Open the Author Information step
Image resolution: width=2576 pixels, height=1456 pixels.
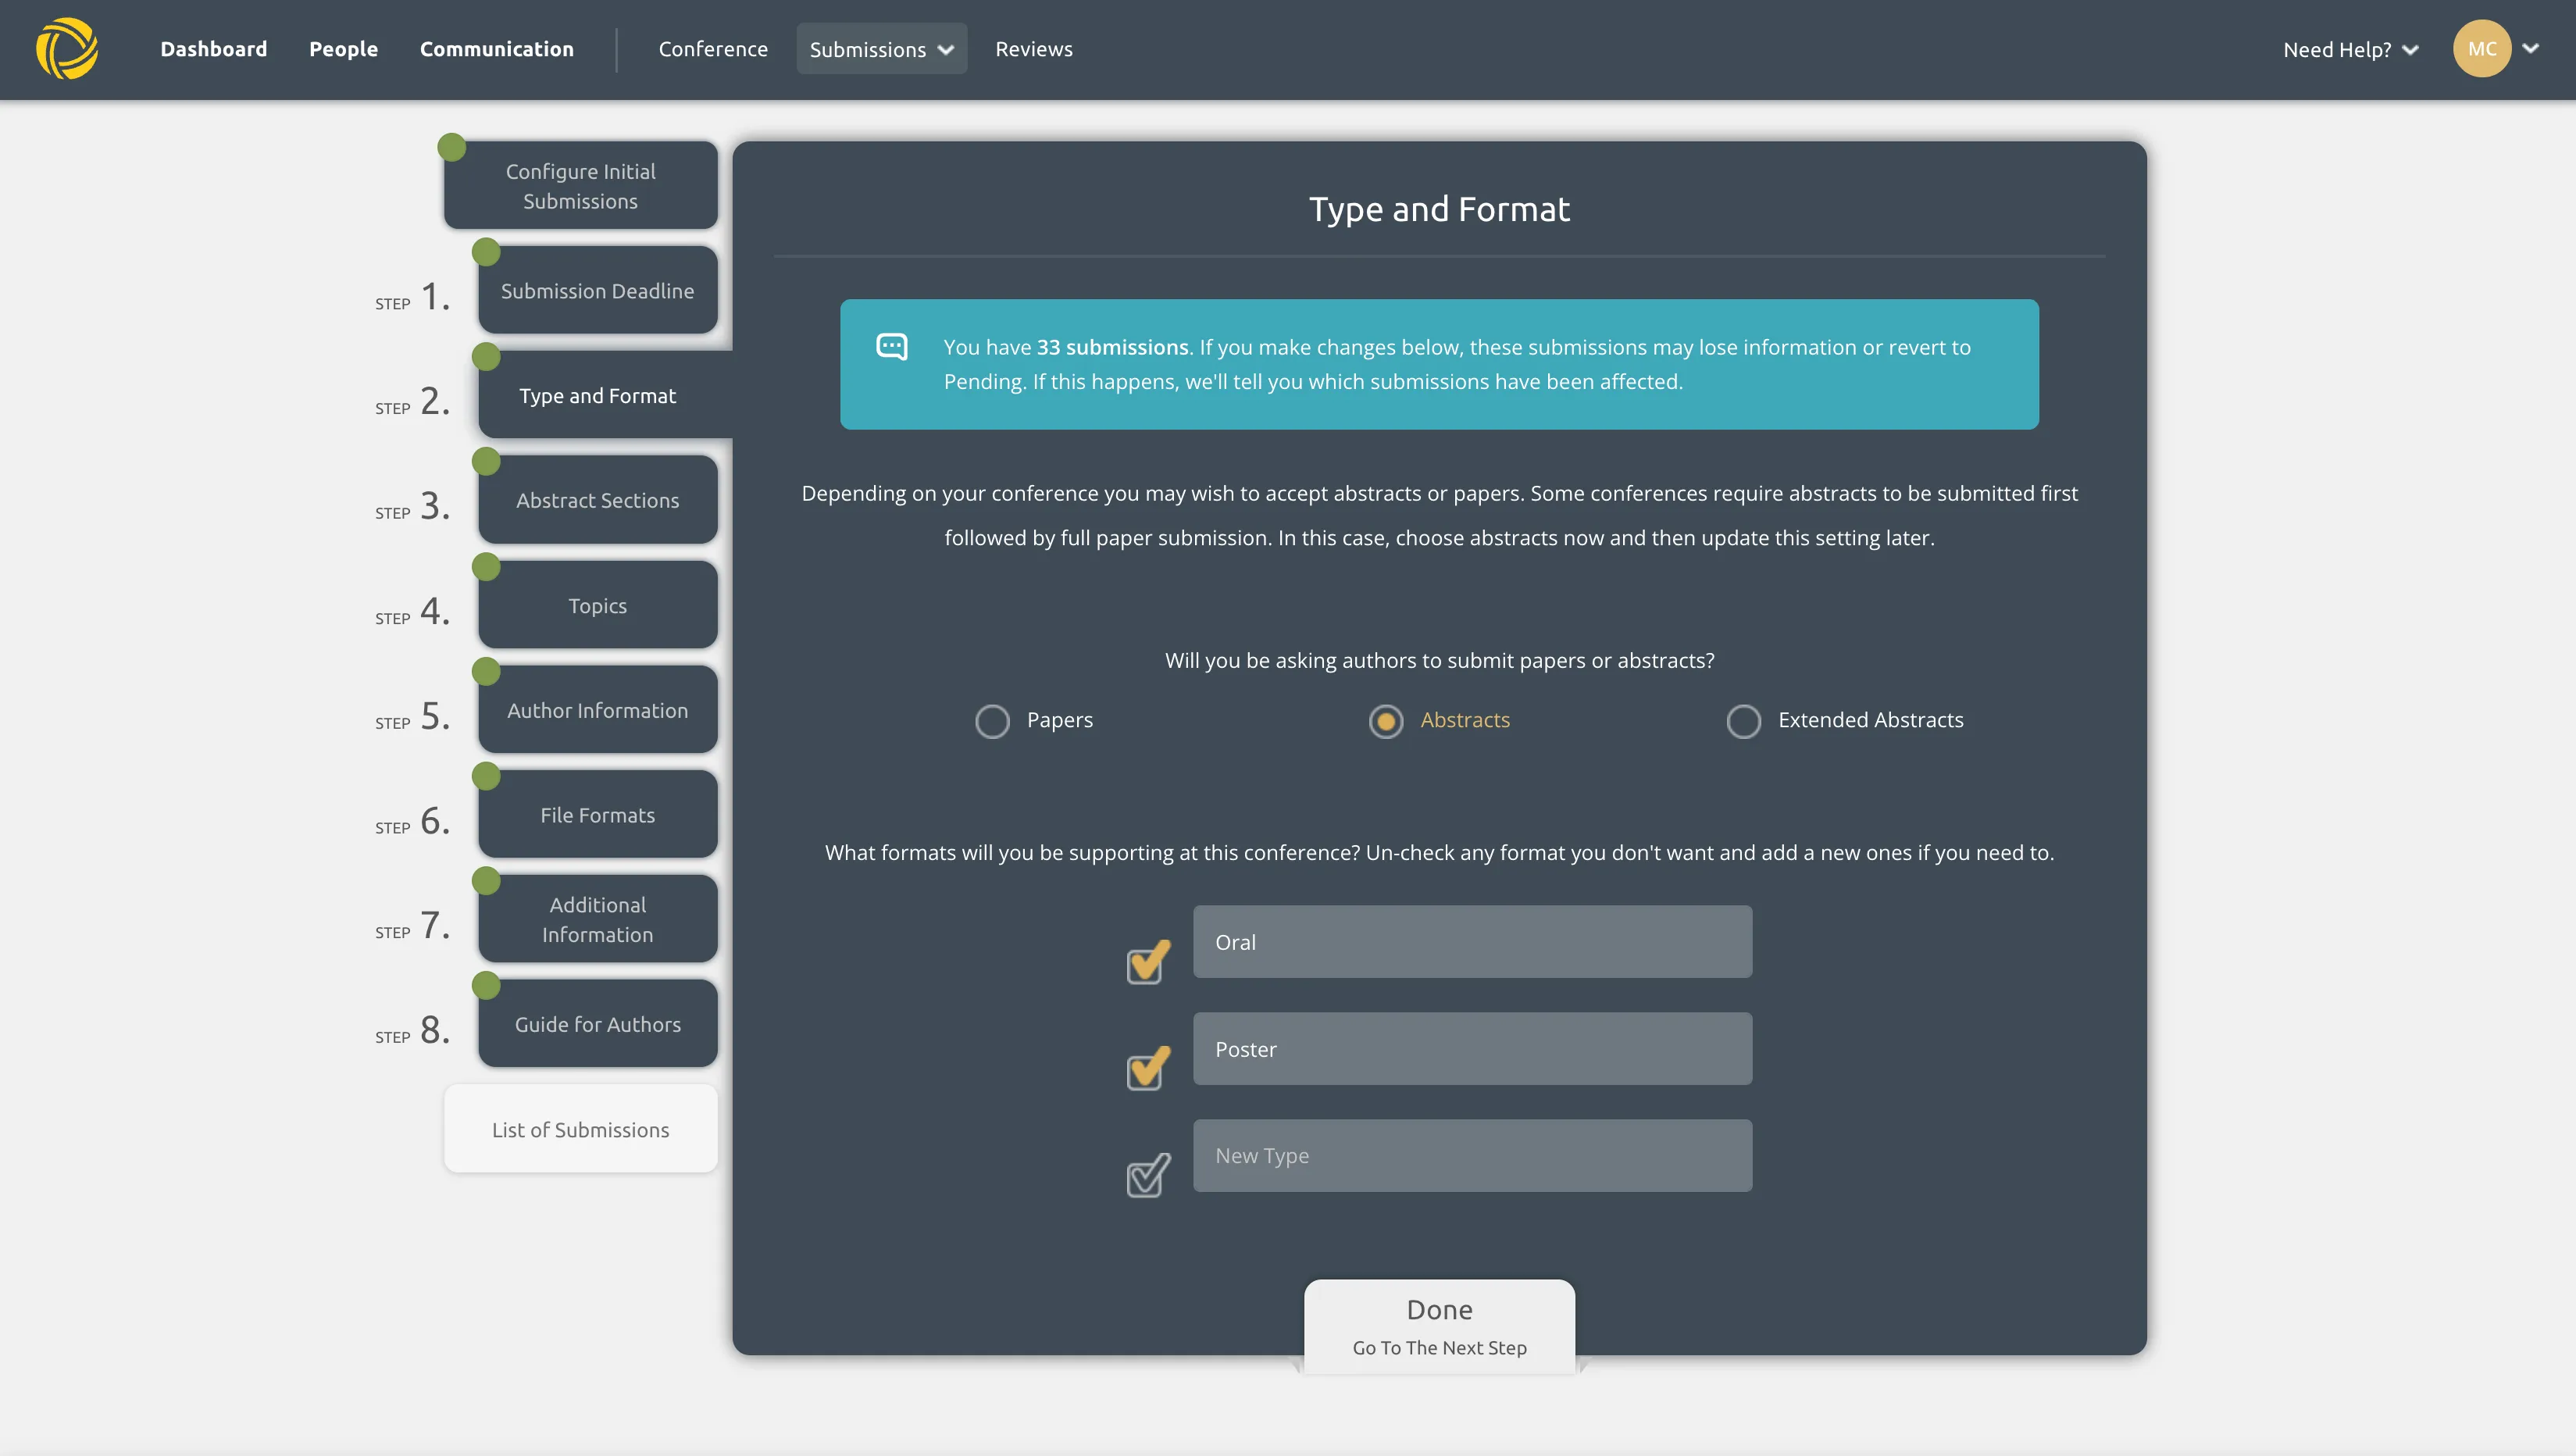click(x=597, y=710)
